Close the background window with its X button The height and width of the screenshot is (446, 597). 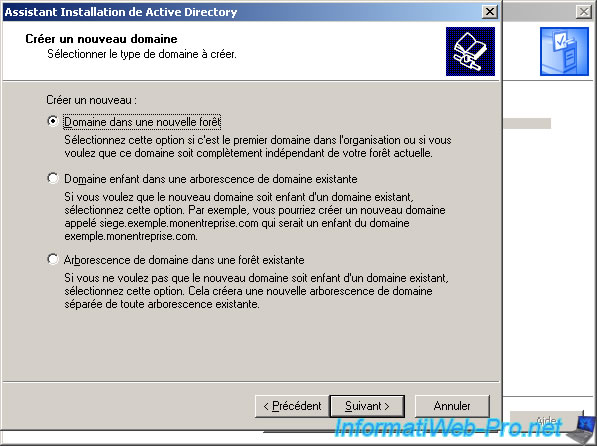(x=584, y=12)
